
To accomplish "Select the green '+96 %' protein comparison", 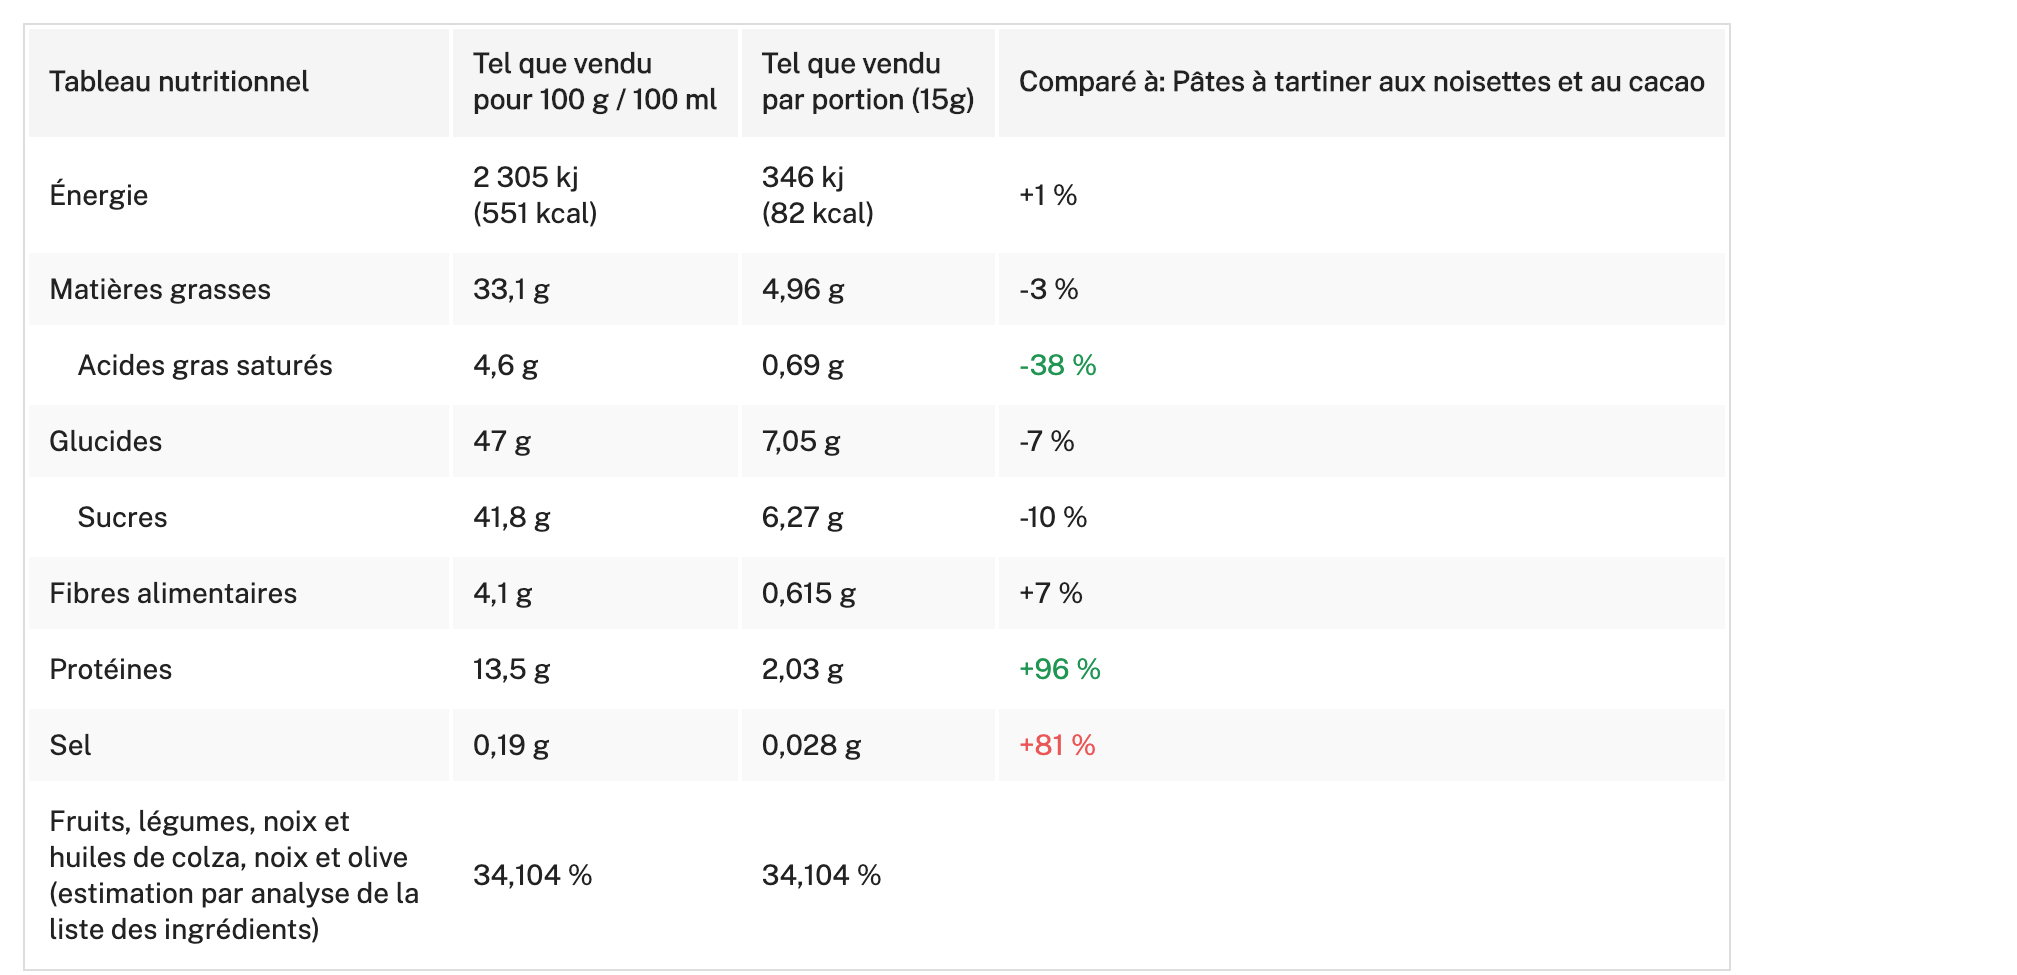I will coord(1059,669).
